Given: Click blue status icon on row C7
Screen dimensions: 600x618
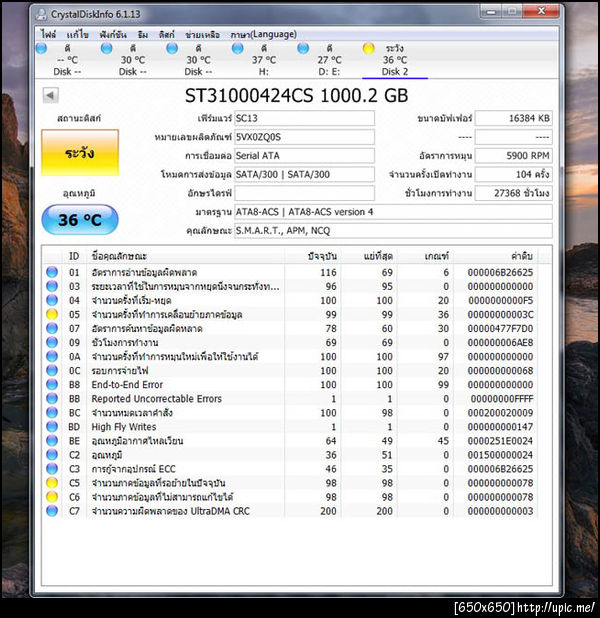Looking at the screenshot, I should click(52, 511).
